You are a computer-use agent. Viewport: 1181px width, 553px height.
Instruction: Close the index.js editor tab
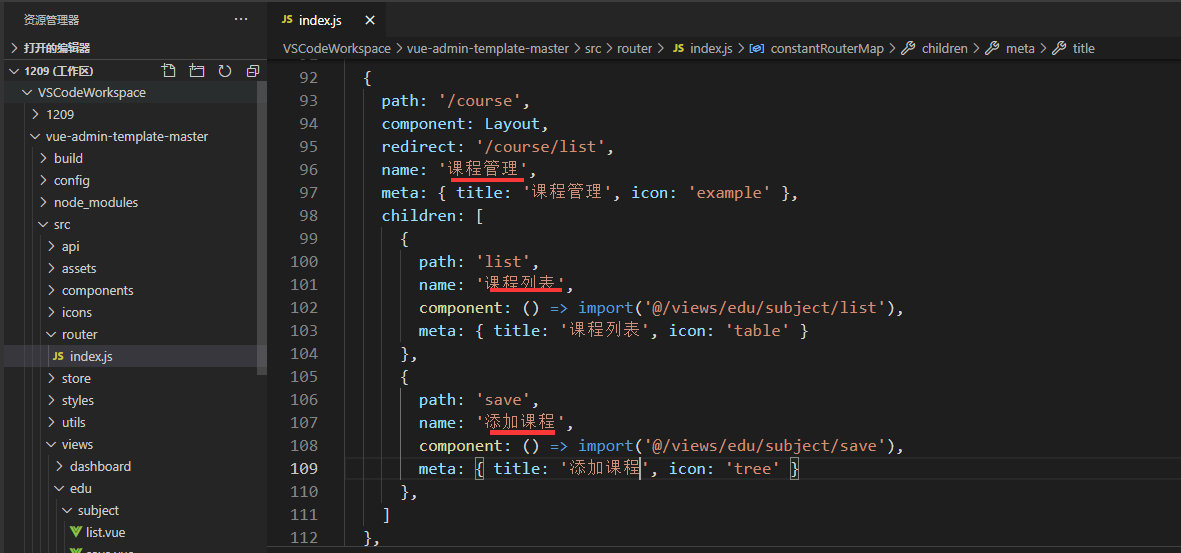click(370, 20)
